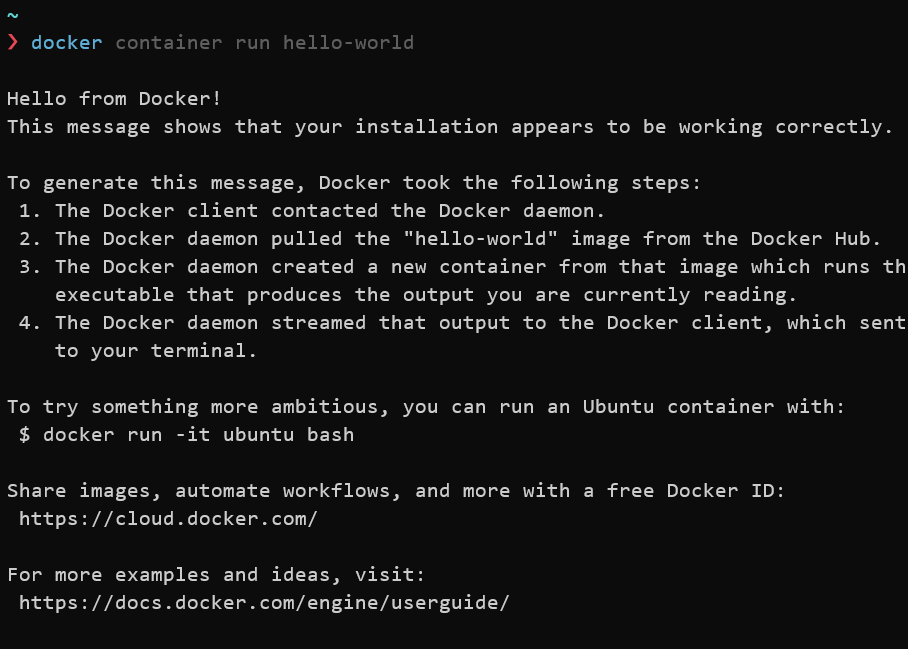Click 'to your terminal.' continuation line
Image resolution: width=908 pixels, height=649 pixels.
click(x=156, y=351)
